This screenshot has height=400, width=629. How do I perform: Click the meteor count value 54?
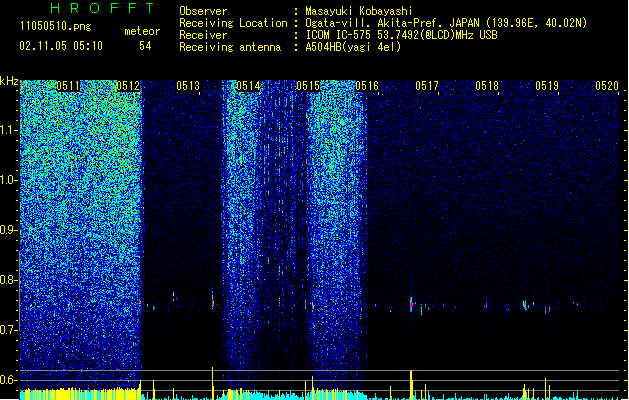(145, 46)
